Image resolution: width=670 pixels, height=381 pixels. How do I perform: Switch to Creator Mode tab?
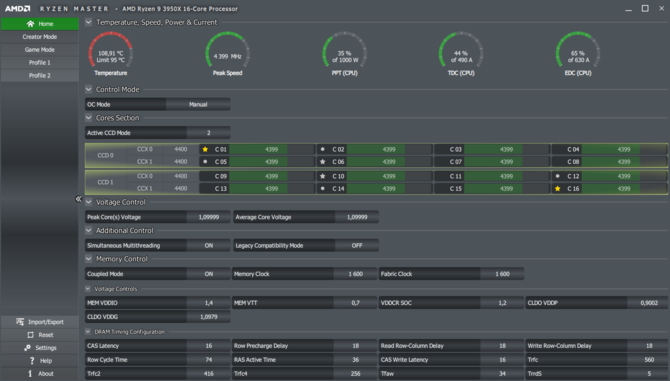[40, 37]
